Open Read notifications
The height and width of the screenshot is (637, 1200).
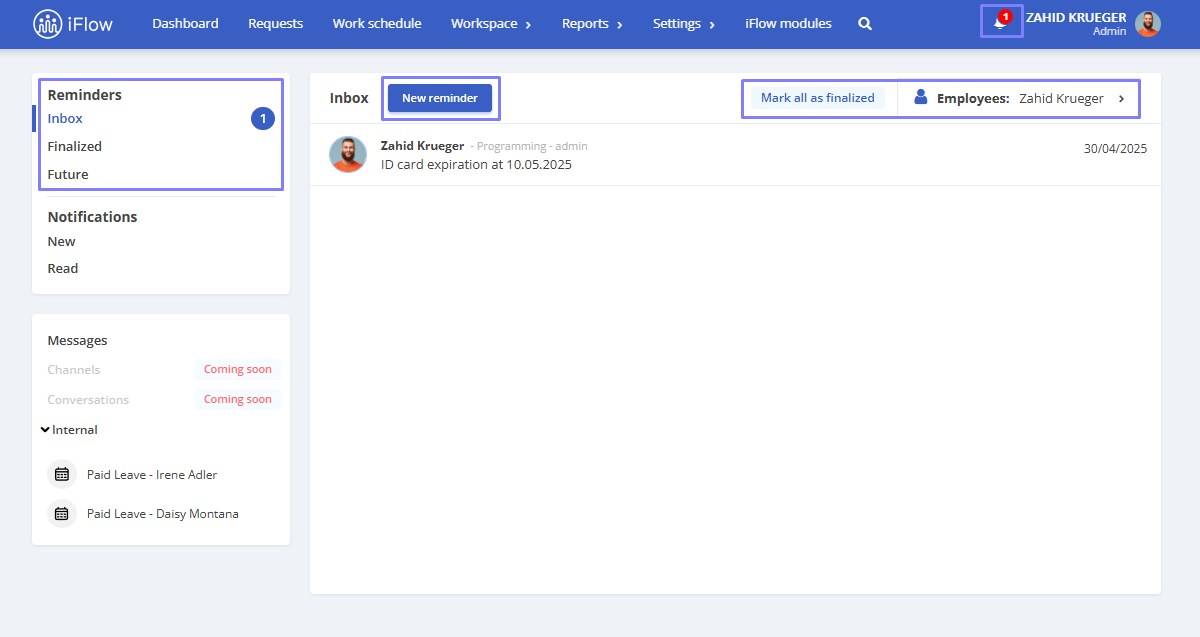(x=63, y=268)
